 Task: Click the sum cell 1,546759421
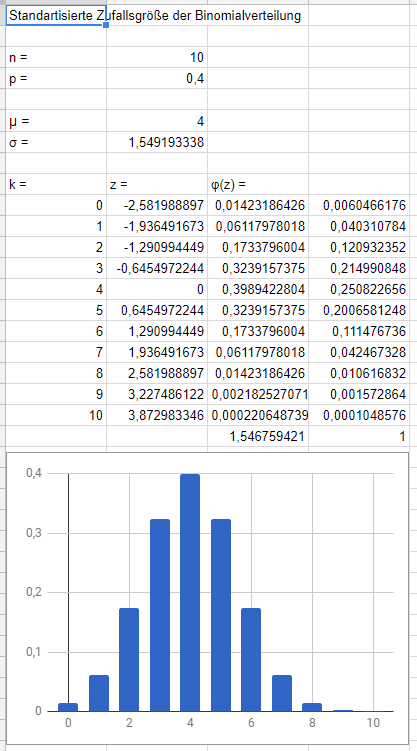click(x=258, y=436)
